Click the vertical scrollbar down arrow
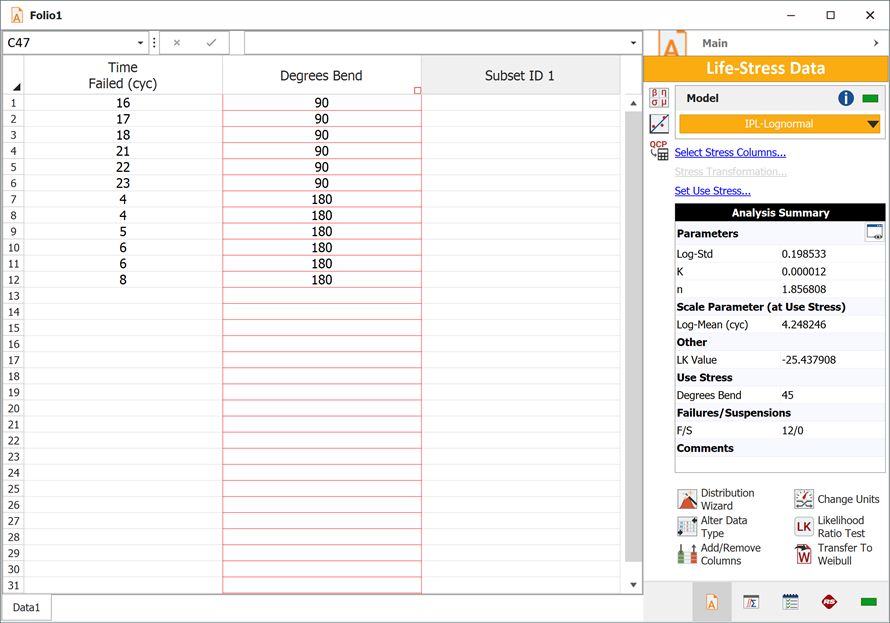Image resolution: width=890 pixels, height=623 pixels. coord(633,584)
